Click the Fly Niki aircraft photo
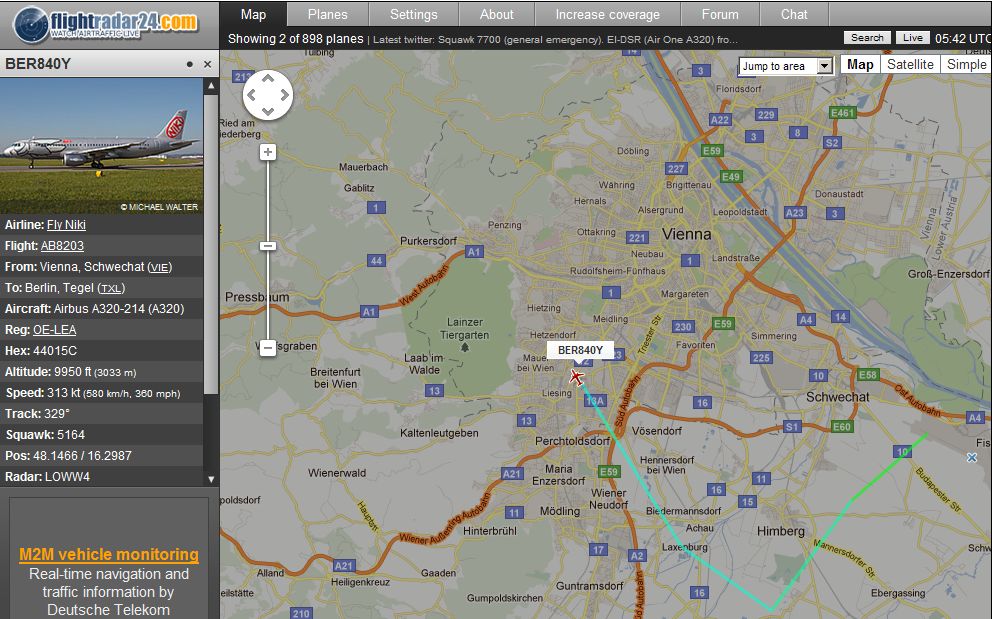Viewport: 992px width, 619px height. [x=101, y=146]
